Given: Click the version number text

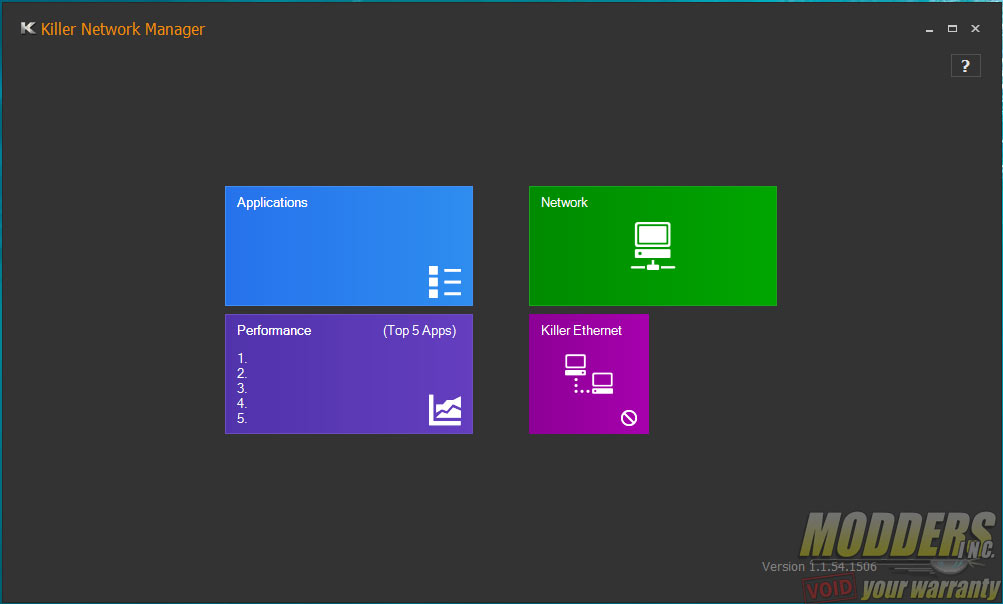Looking at the screenshot, I should click(x=819, y=566).
